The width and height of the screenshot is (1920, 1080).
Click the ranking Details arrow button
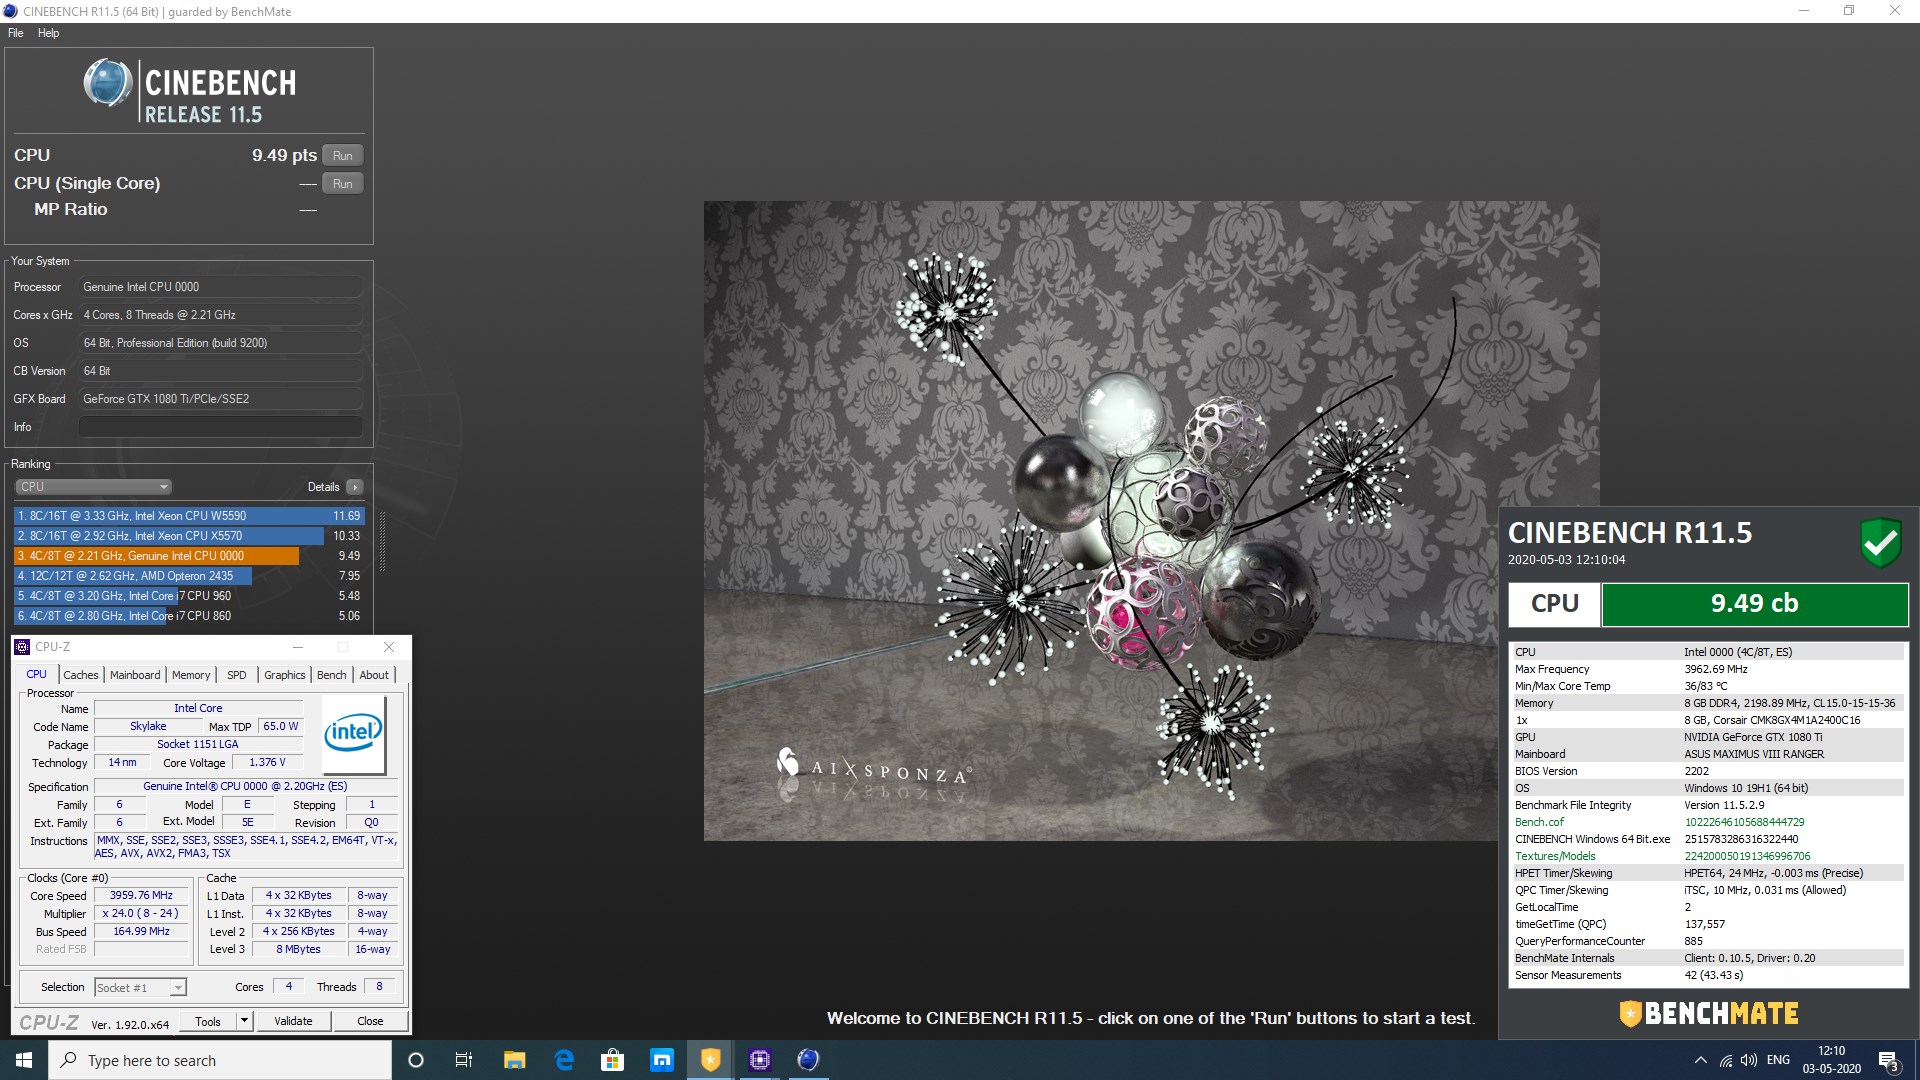tap(354, 487)
